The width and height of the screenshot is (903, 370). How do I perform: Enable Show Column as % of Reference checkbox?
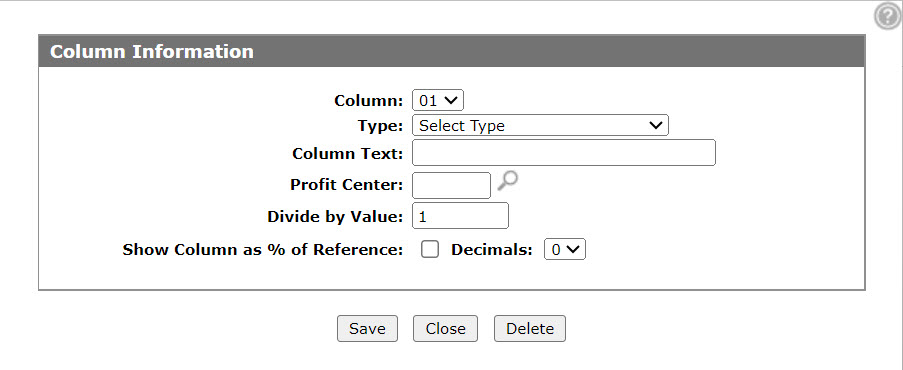430,250
